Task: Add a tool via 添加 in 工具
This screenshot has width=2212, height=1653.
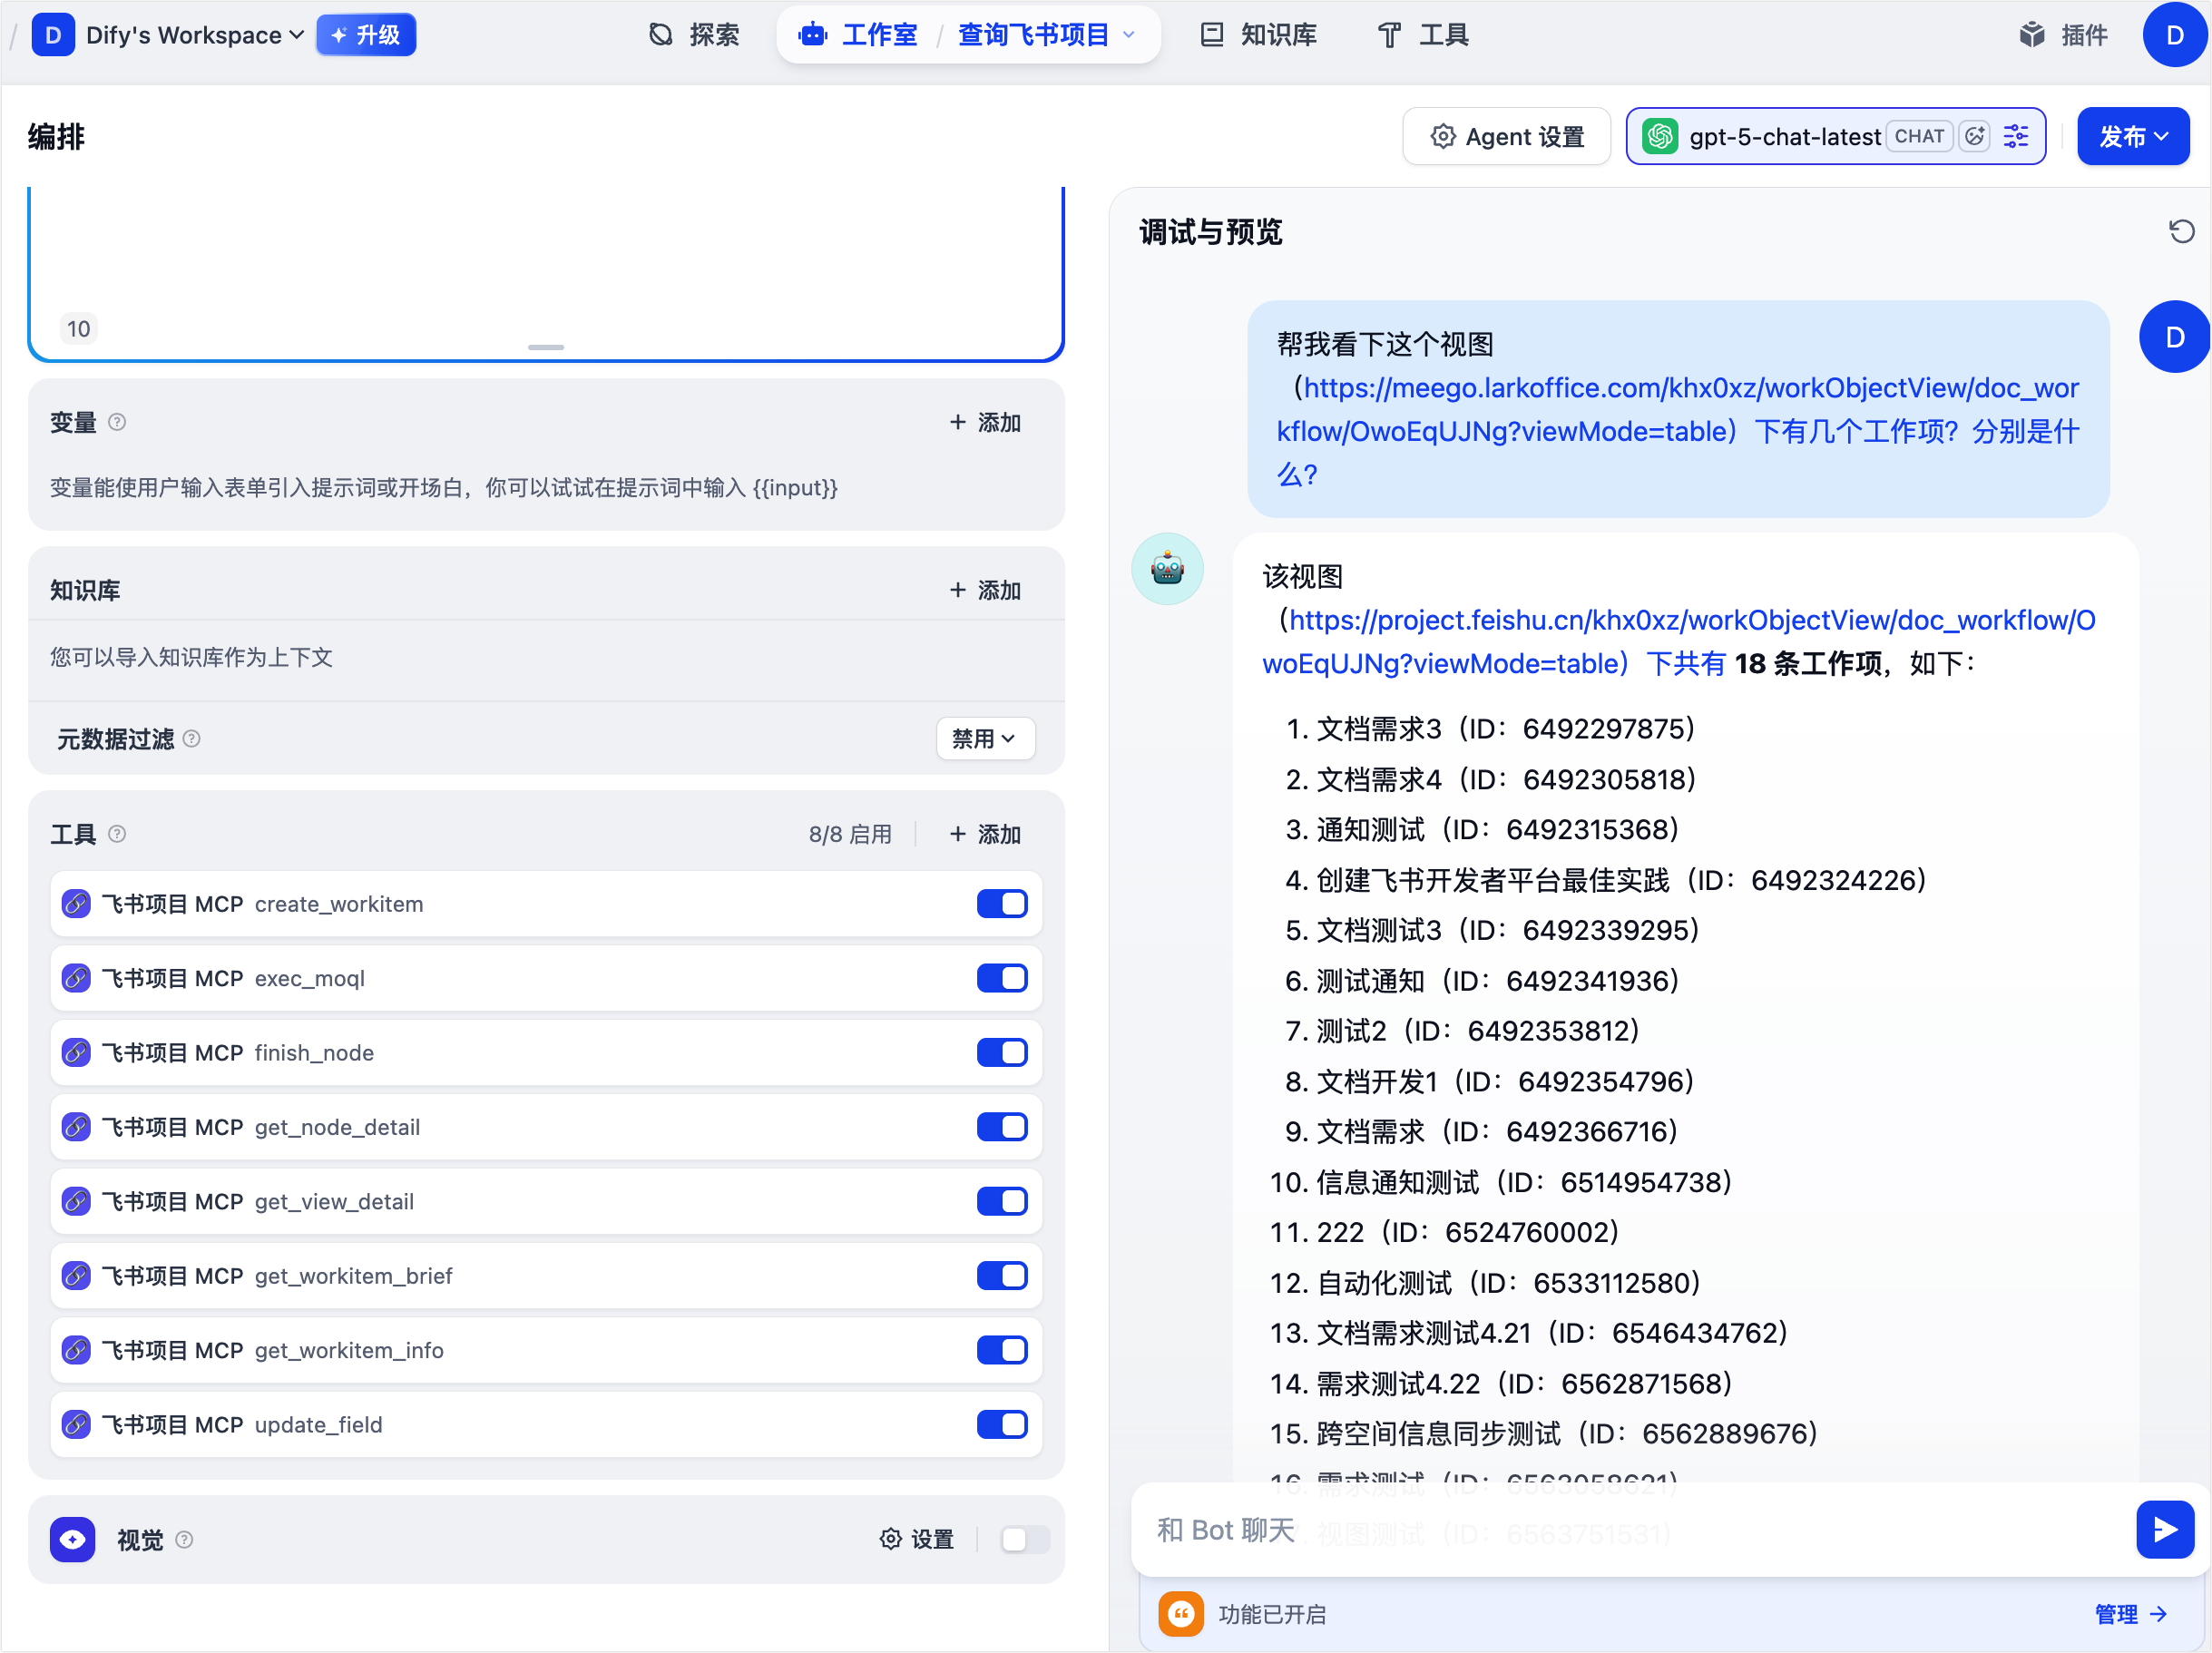Action: coord(985,834)
